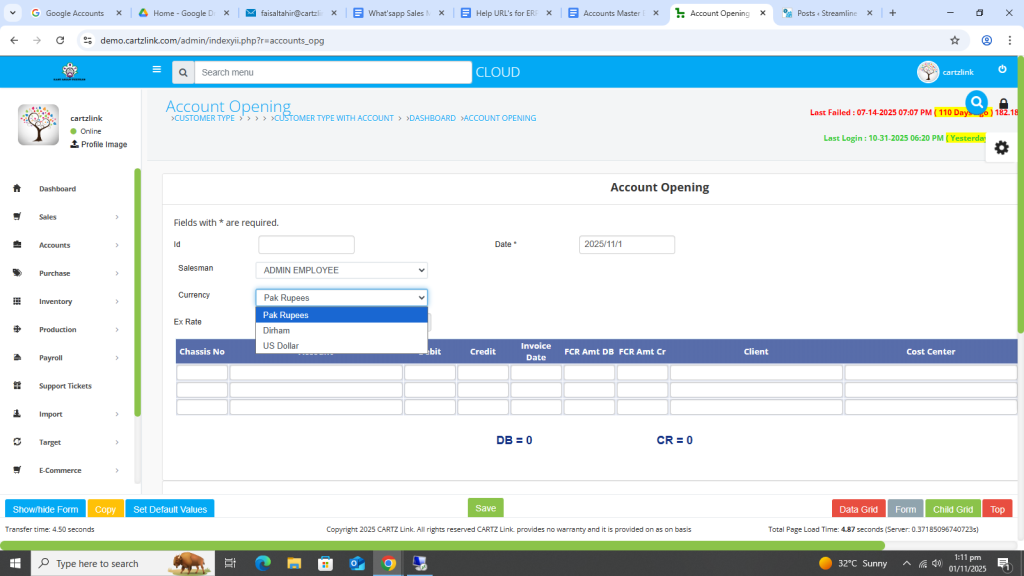Open the Salesman dropdown
The image size is (1024, 576).
pyautogui.click(x=341, y=270)
